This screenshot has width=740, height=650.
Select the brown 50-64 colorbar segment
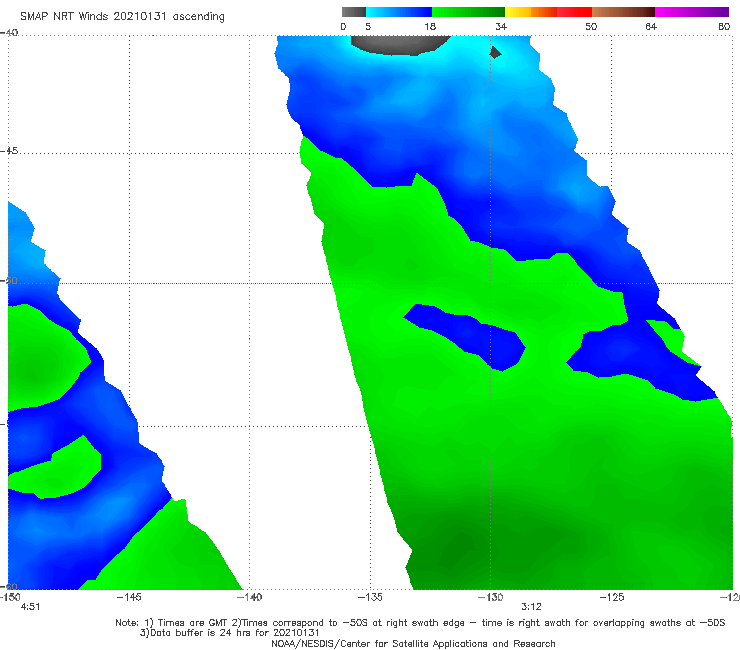point(623,12)
